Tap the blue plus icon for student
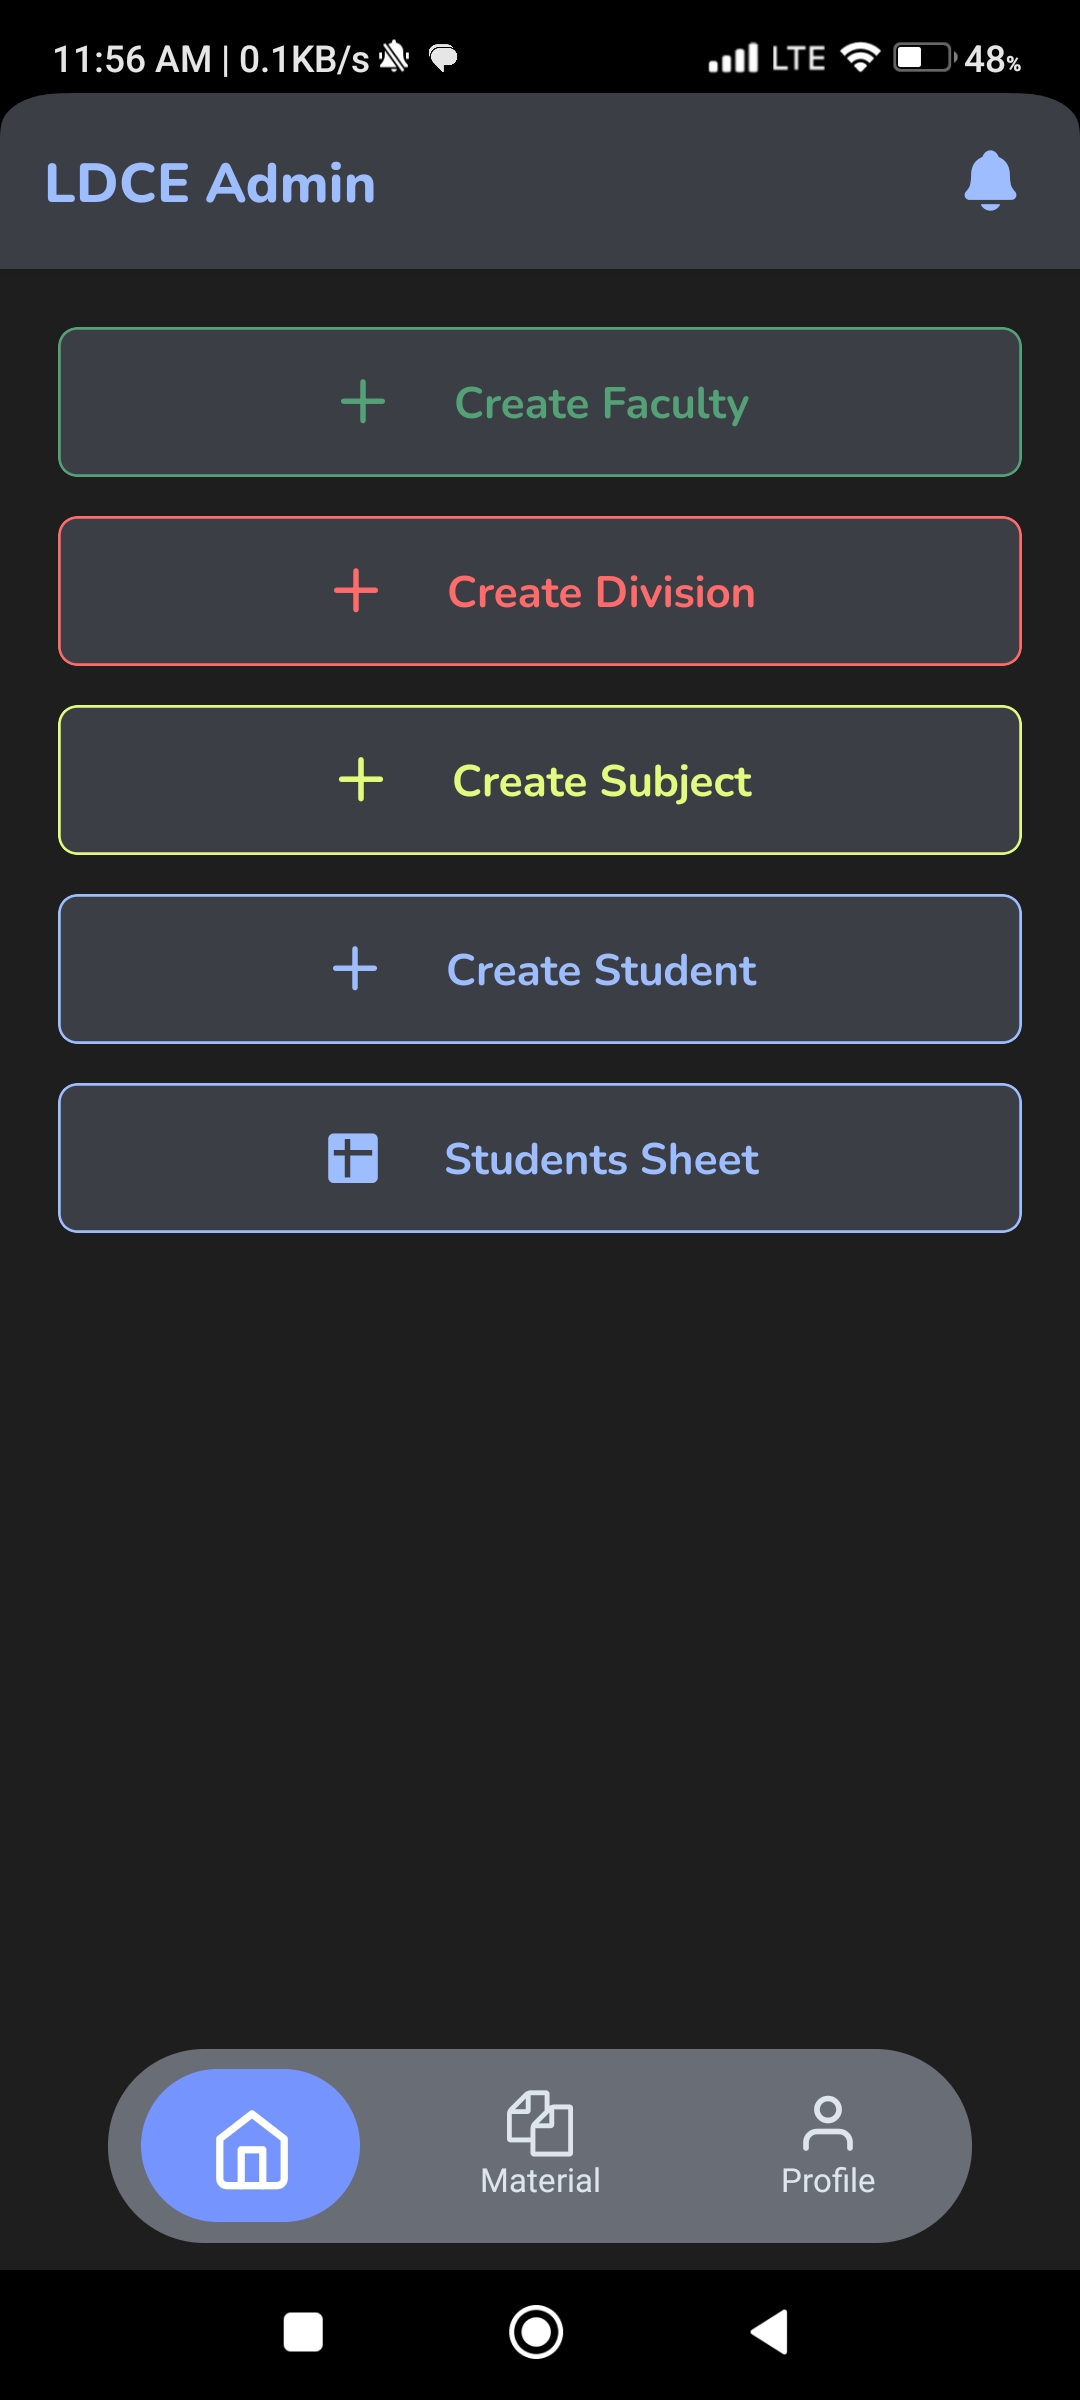Image resolution: width=1080 pixels, height=2400 pixels. coord(355,969)
